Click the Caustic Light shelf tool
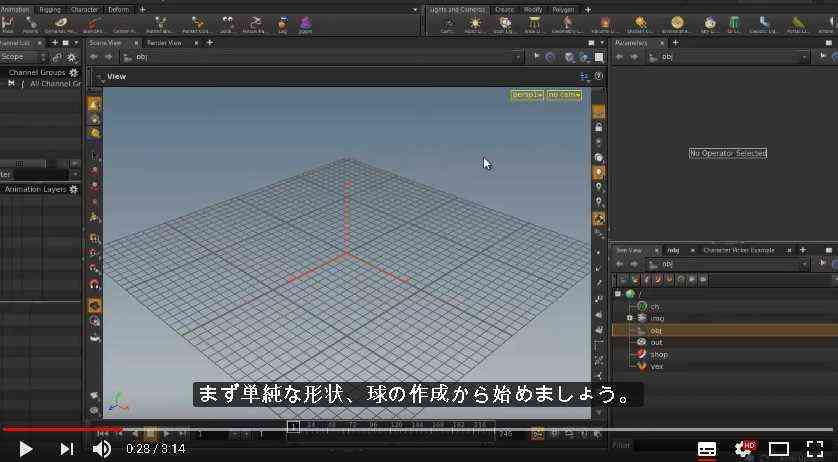 pos(766,25)
